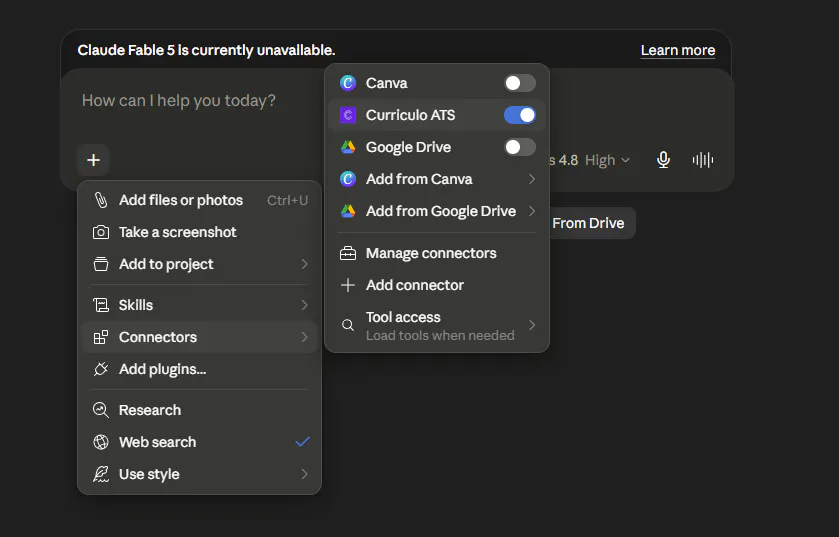839x537 pixels.
Task: Click the Claude Fable 5 is currently unavailable notice
Action: tap(206, 50)
